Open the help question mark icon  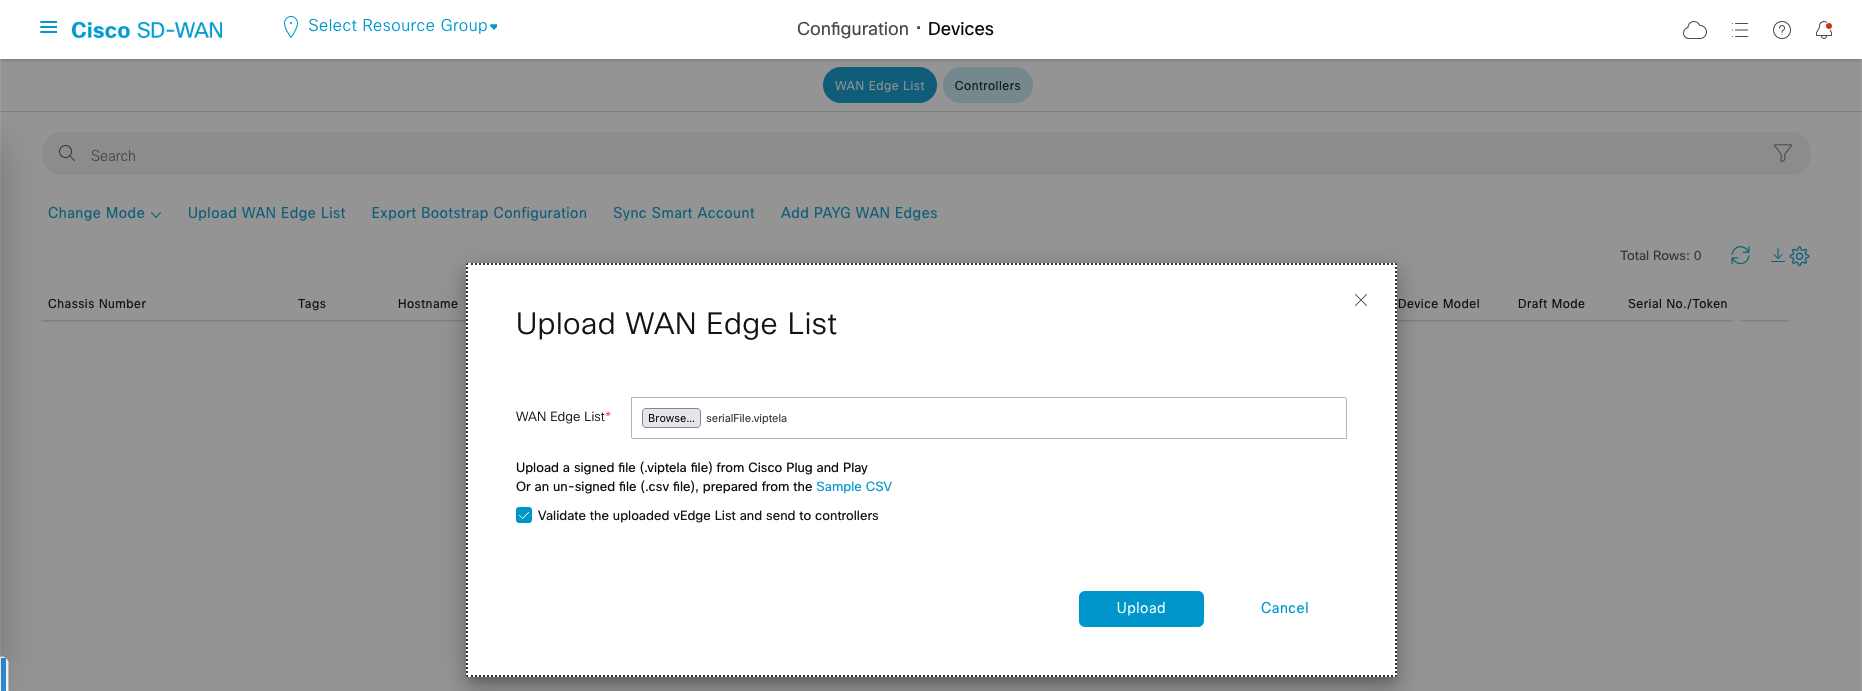click(x=1782, y=30)
